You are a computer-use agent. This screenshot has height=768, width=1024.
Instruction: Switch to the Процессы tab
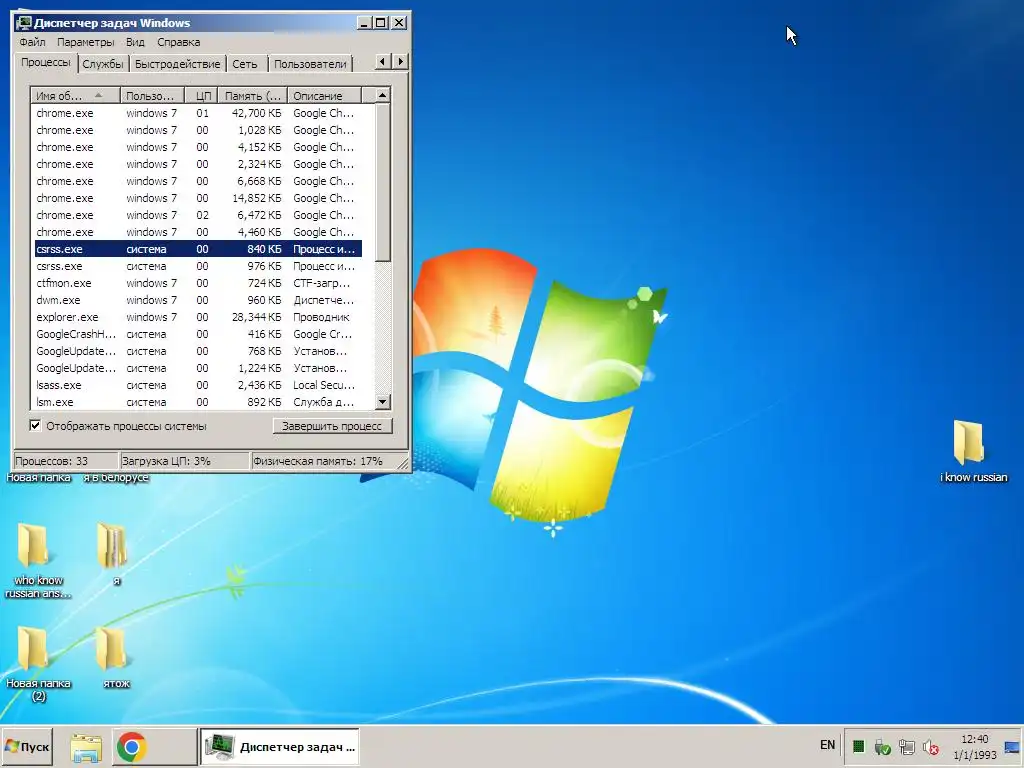click(x=46, y=63)
